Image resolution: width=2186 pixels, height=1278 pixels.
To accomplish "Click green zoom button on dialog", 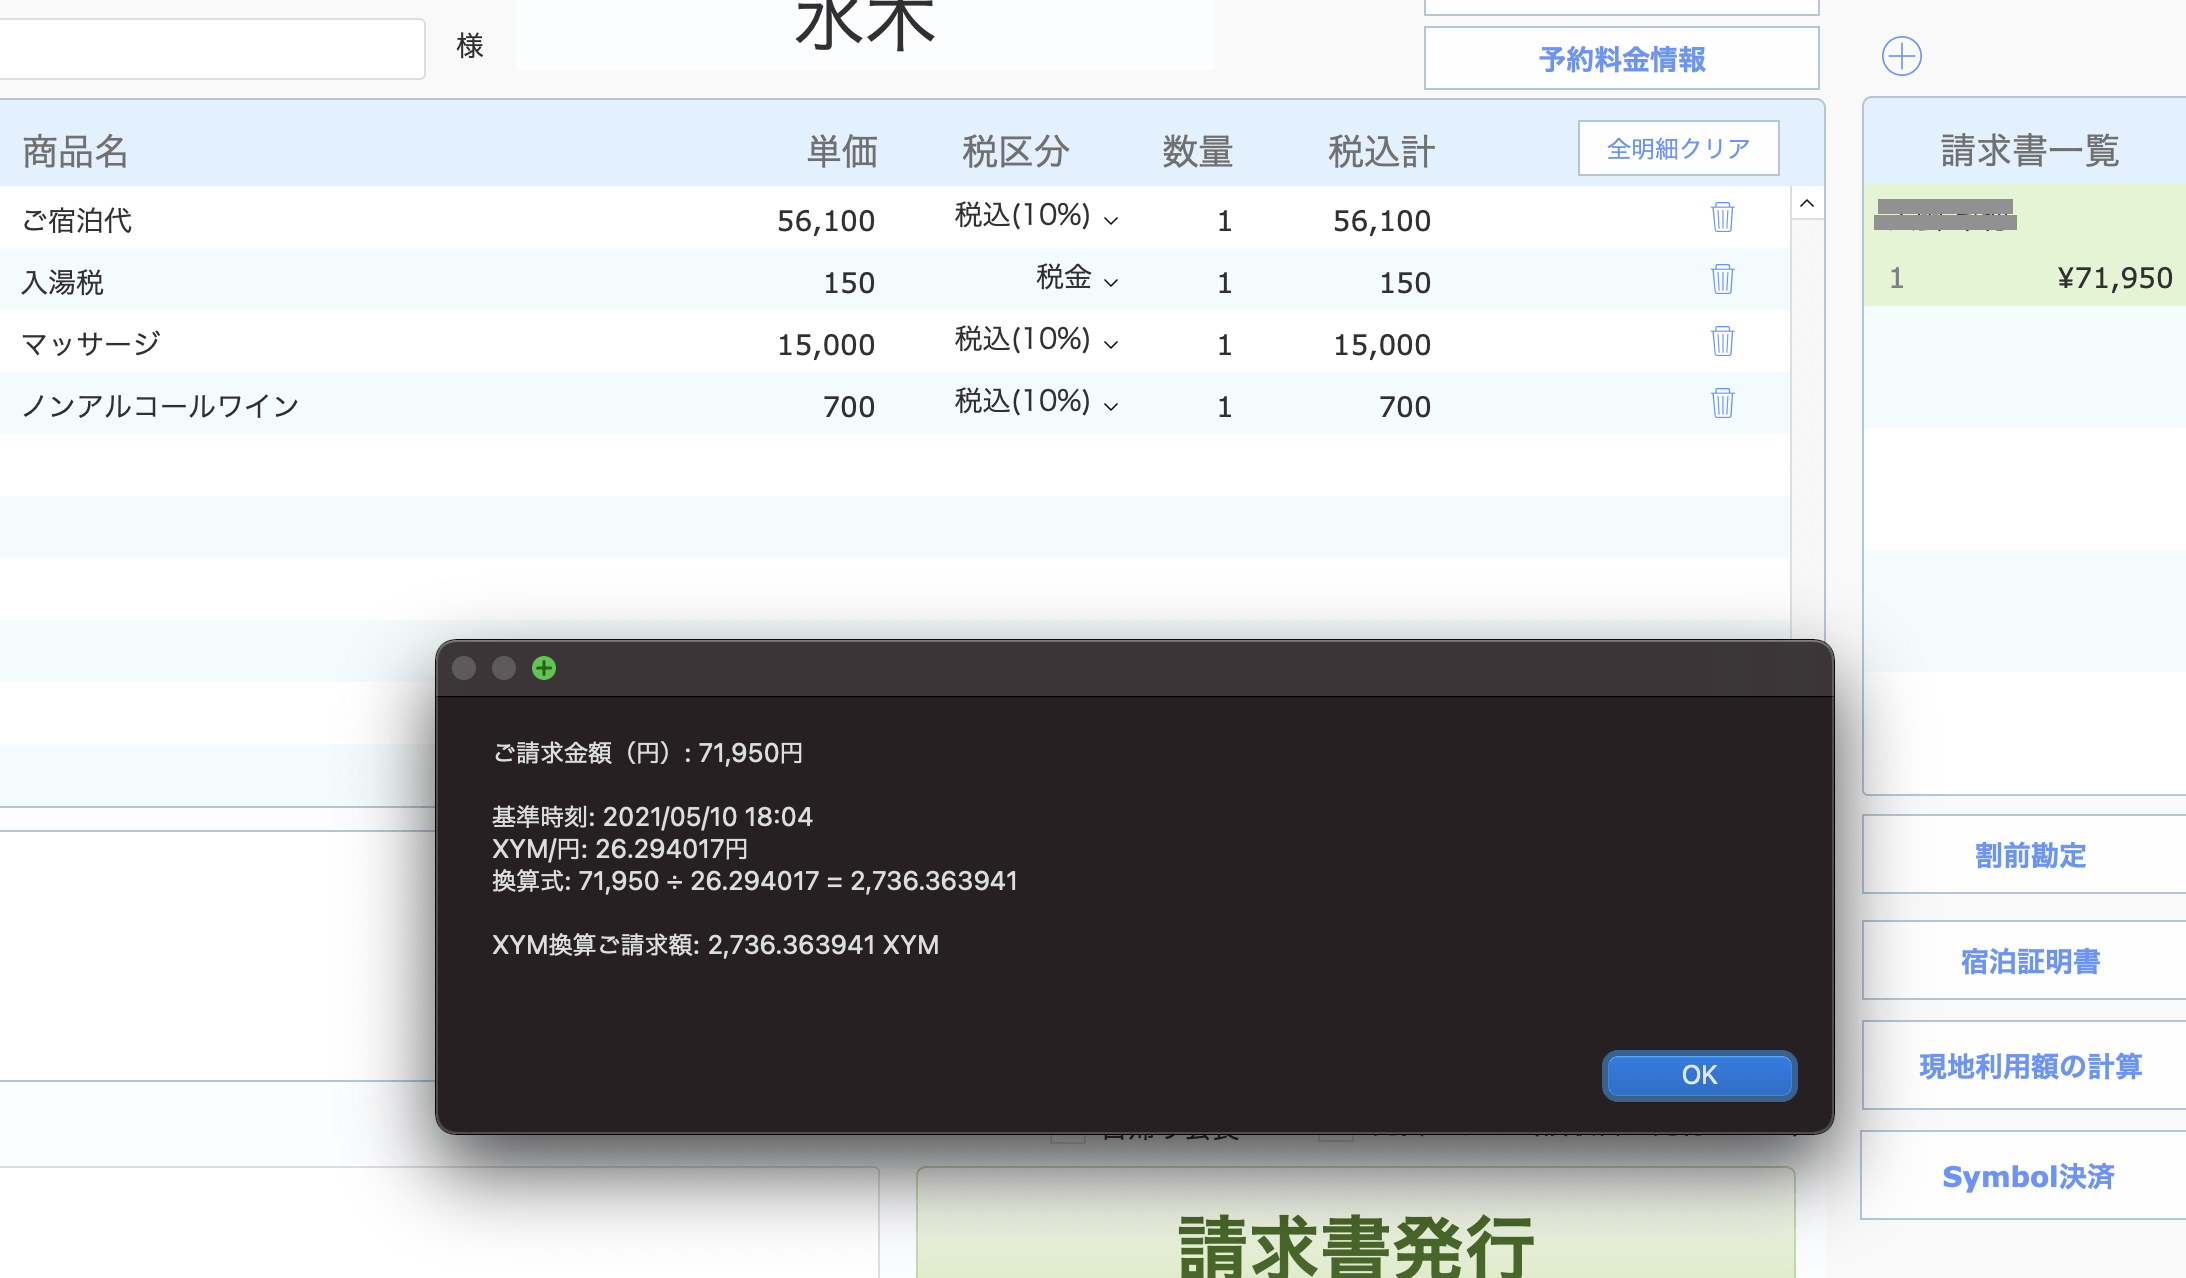I will (544, 668).
